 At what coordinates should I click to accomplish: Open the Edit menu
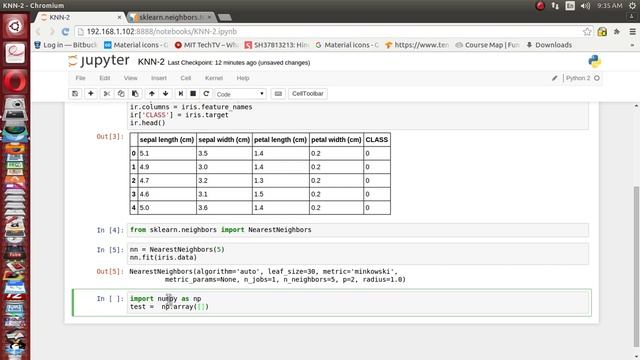(x=104, y=78)
